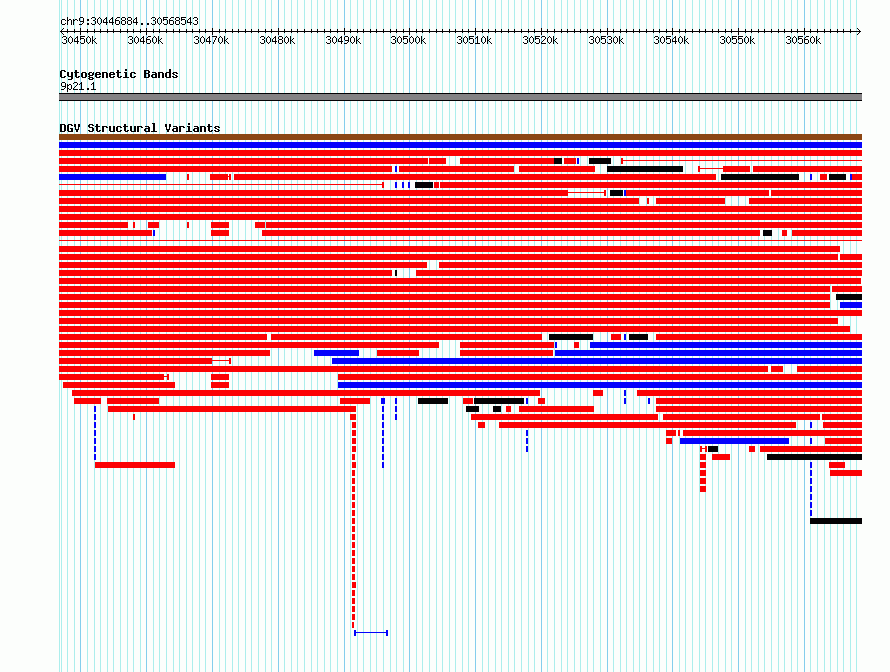
Task: Select the blue dashed vertical connector near 30518k
Action: point(527,441)
